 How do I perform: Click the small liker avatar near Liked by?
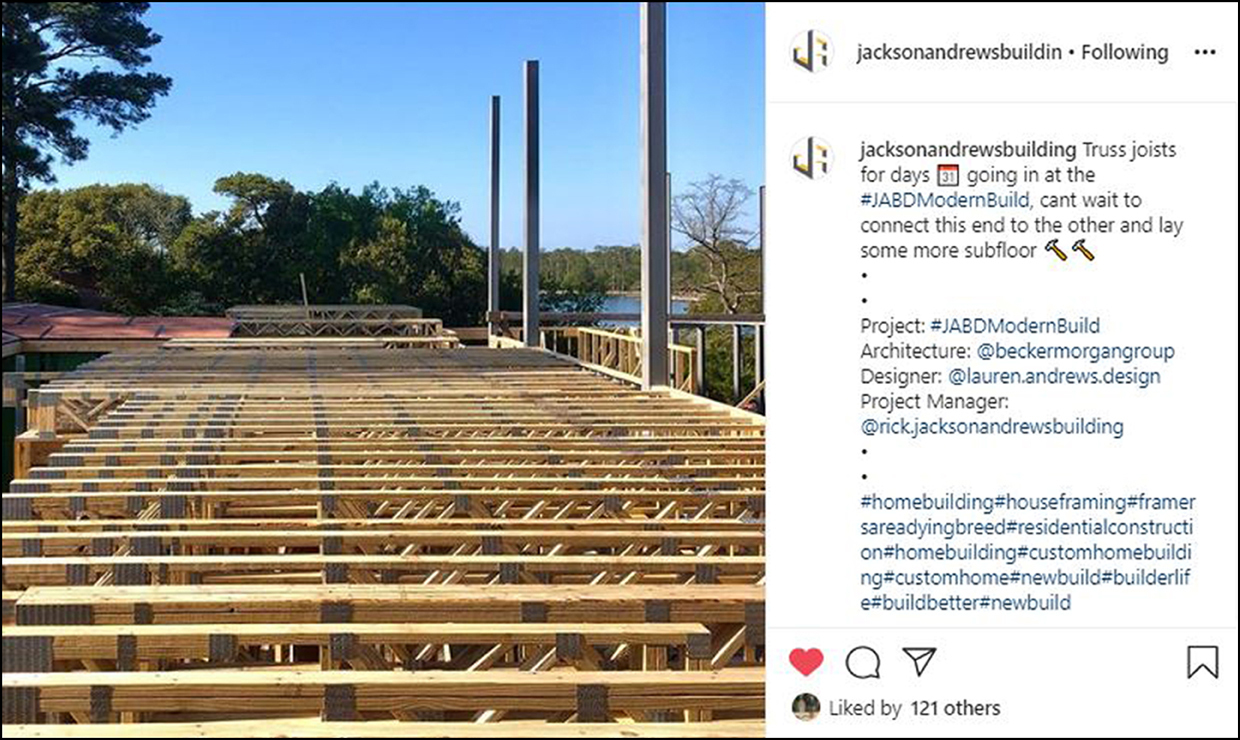point(805,707)
